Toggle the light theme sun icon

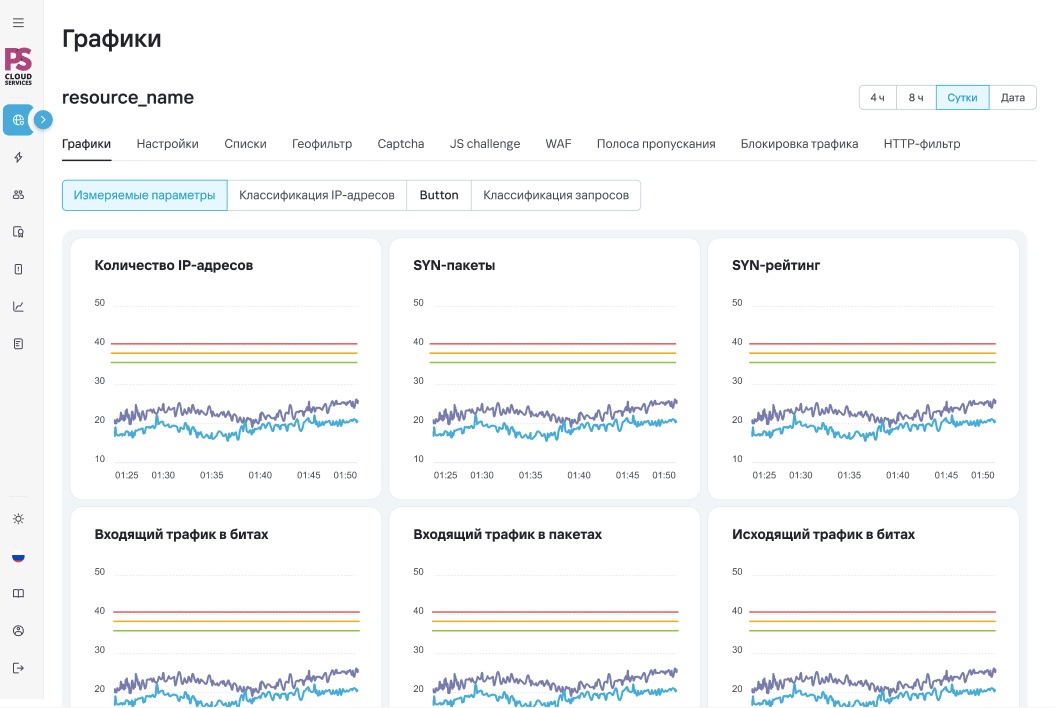tap(18, 519)
